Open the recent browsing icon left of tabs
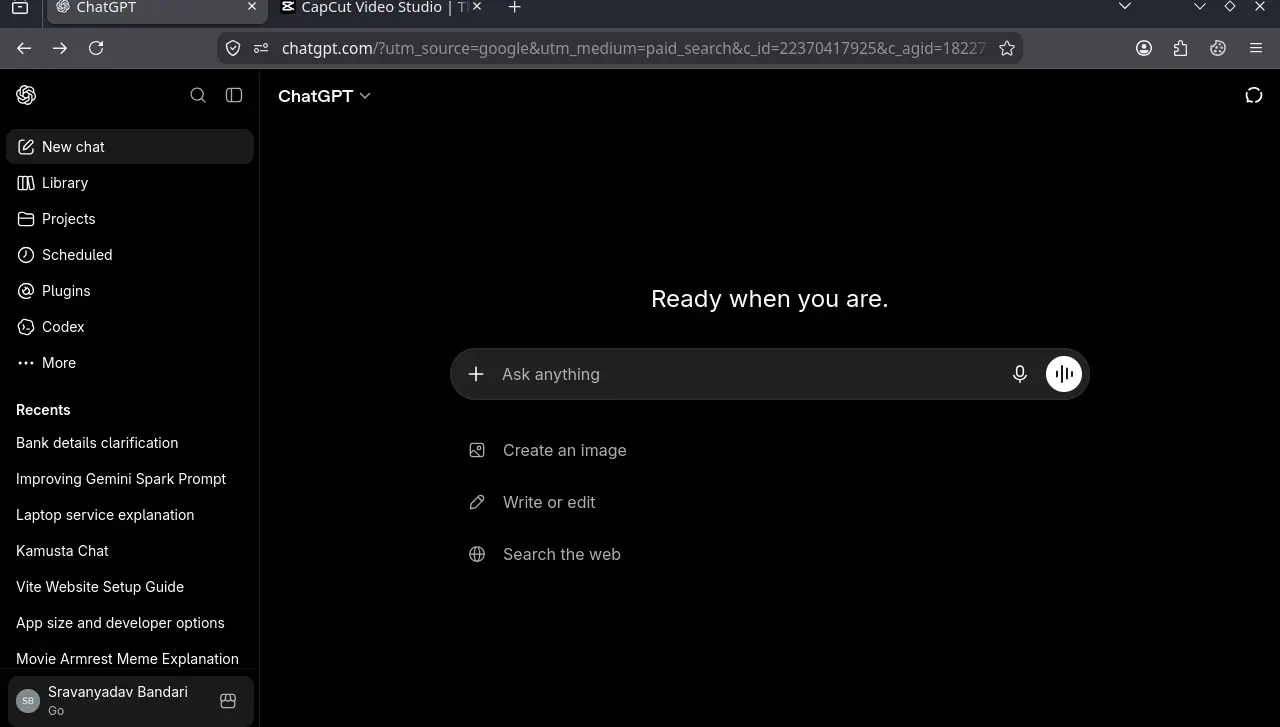 tap(20, 7)
